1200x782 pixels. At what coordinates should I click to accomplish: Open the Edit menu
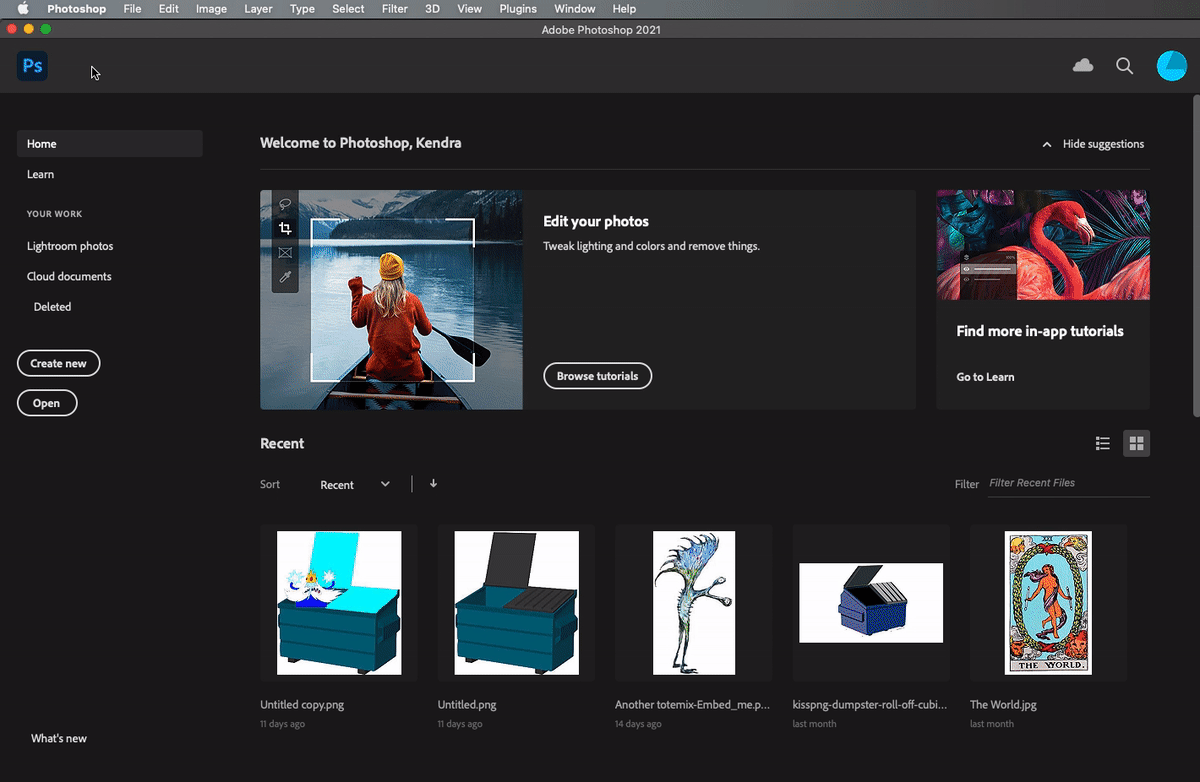point(168,9)
